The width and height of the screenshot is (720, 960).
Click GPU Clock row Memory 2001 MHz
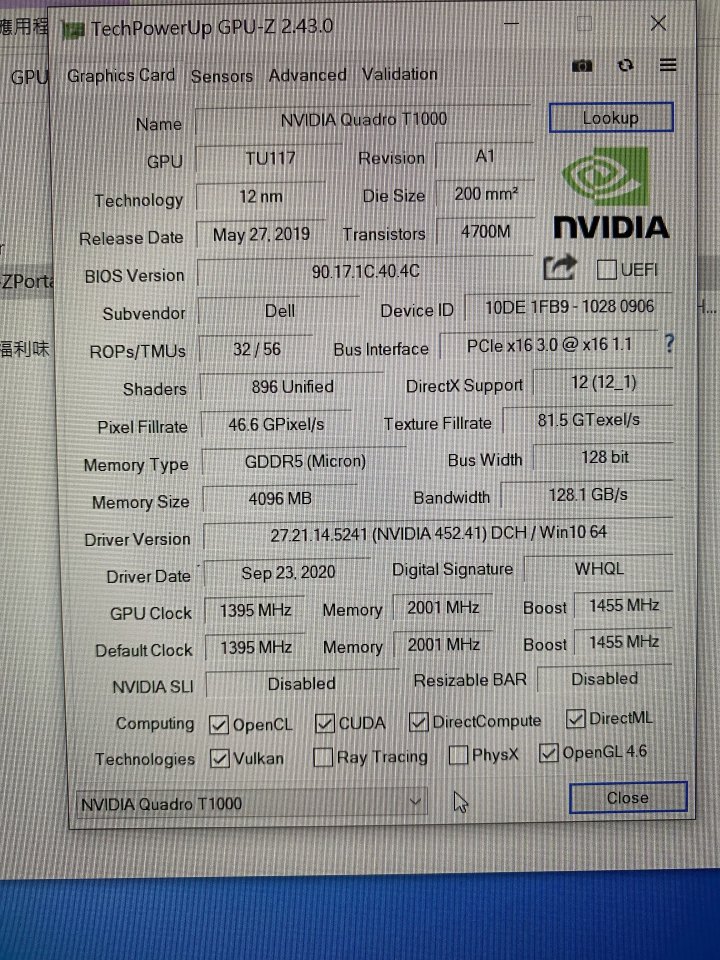(x=443, y=607)
